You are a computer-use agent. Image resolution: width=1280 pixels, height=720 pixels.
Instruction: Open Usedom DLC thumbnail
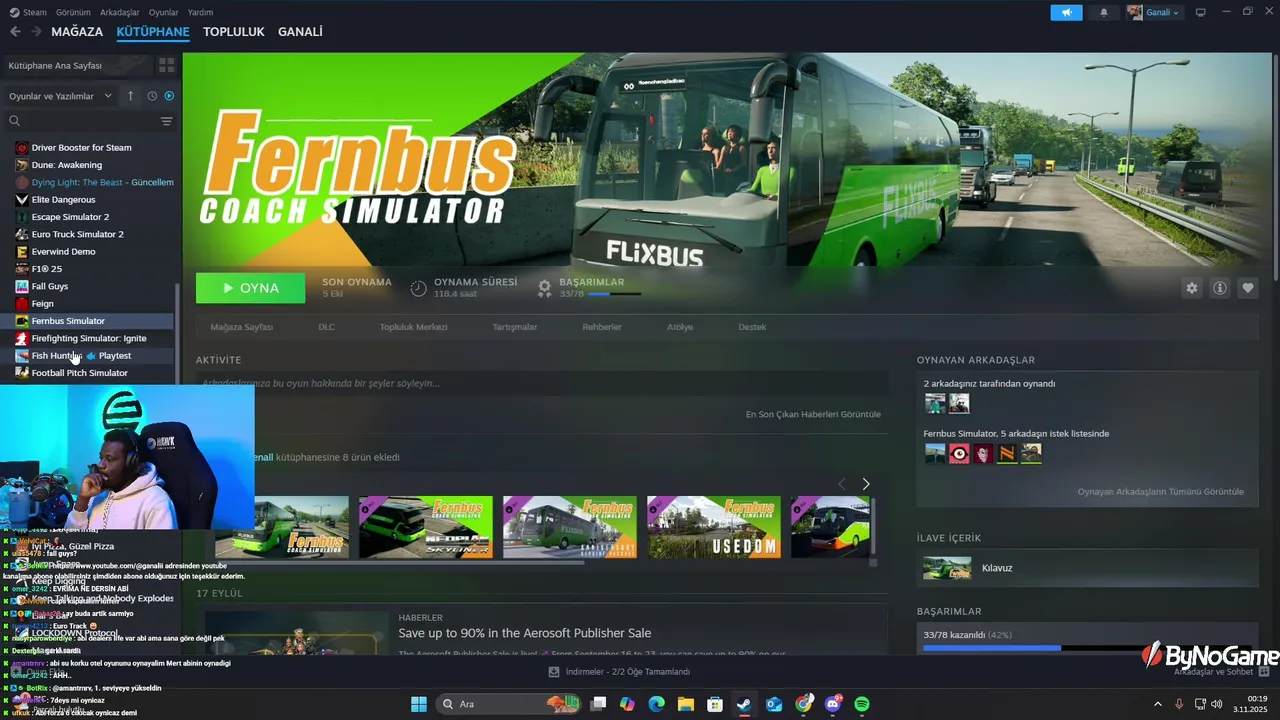(x=714, y=527)
